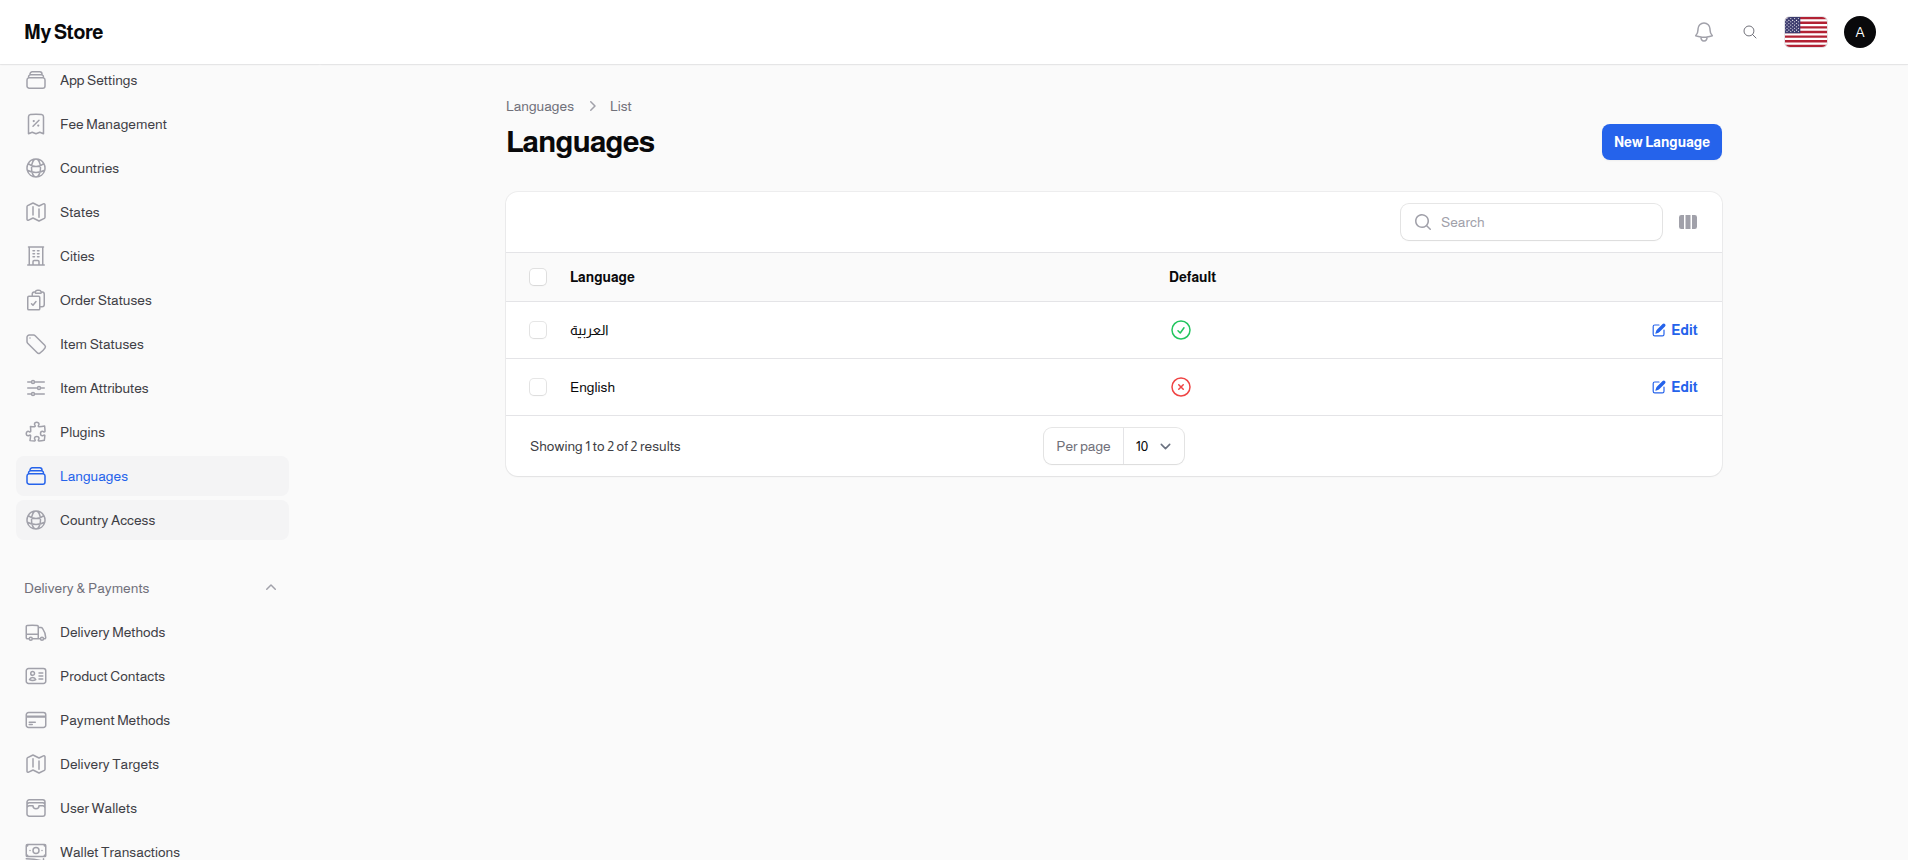Open Payment Methods menu item
The height and width of the screenshot is (860, 1908).
point(152,720)
